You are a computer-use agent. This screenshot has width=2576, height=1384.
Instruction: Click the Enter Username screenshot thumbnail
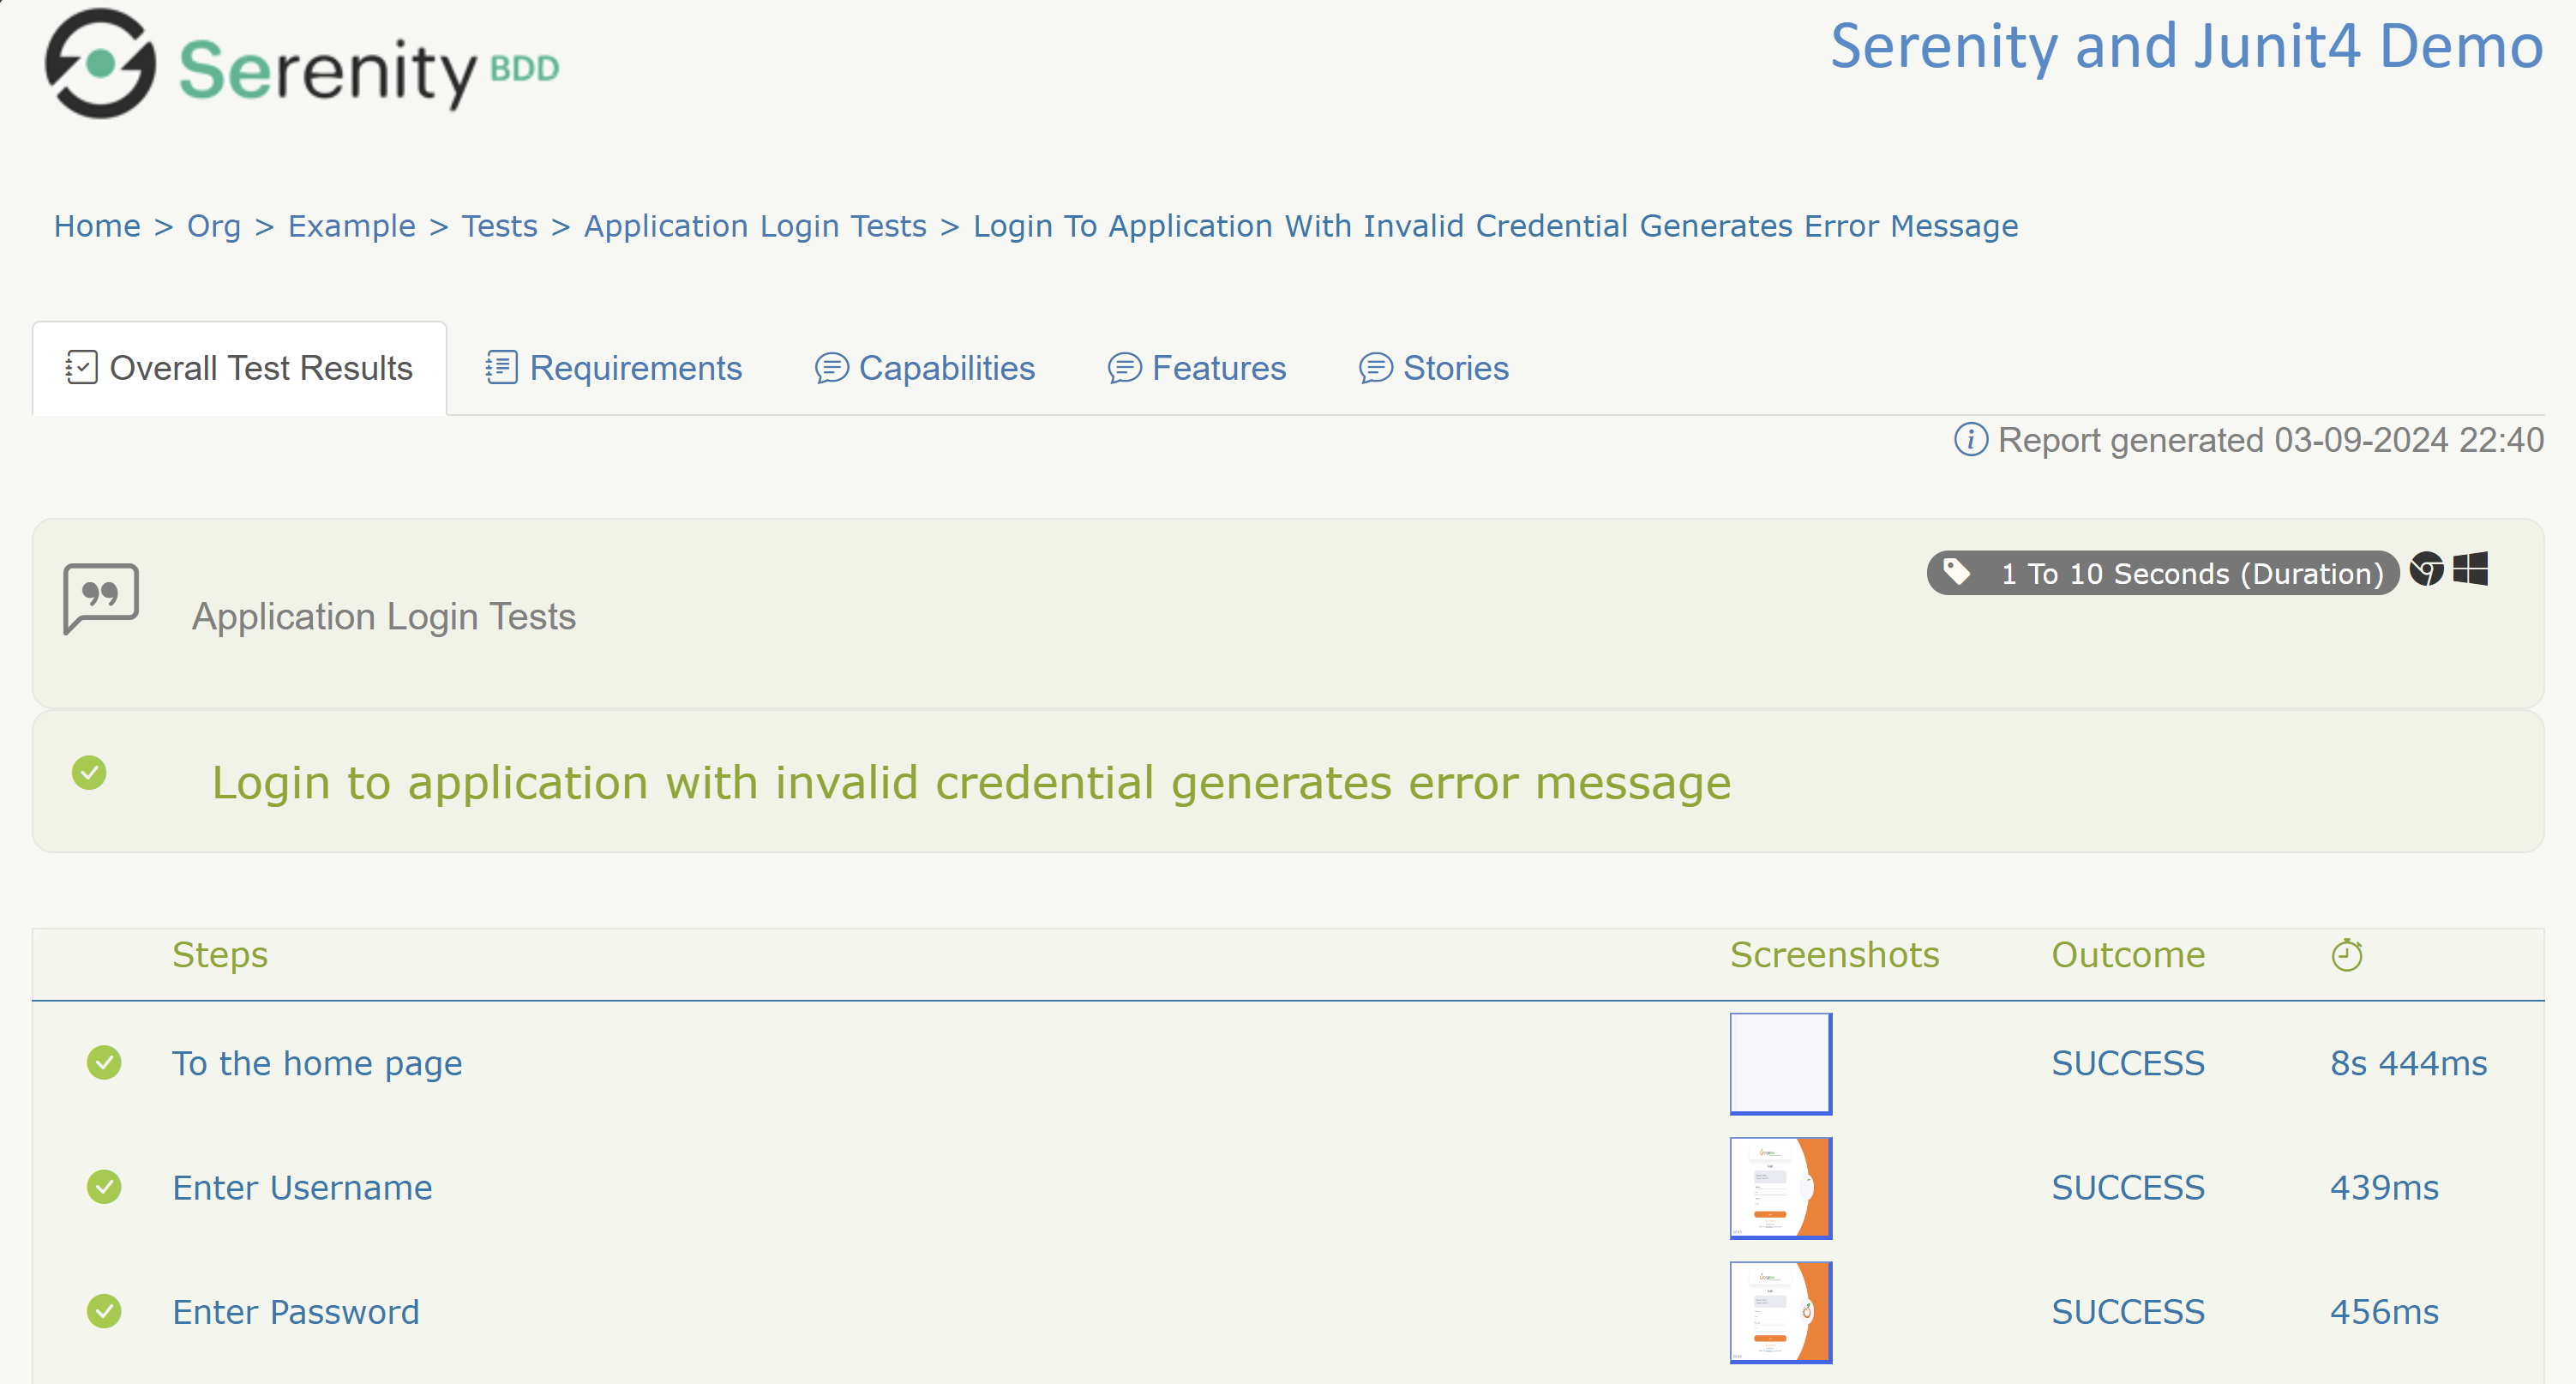[x=1780, y=1187]
